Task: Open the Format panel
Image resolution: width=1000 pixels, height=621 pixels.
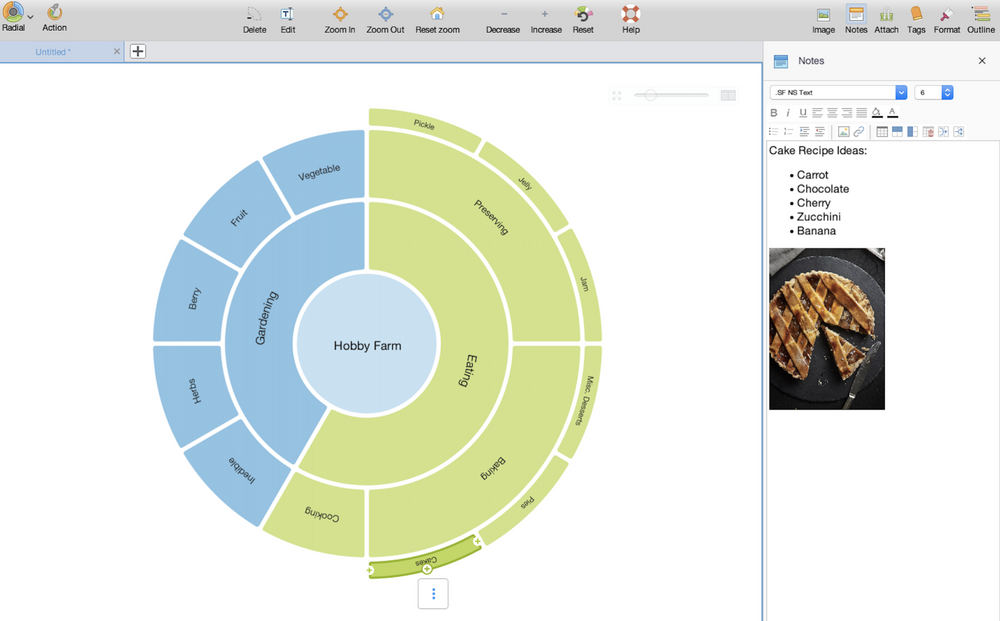Action: [946, 15]
